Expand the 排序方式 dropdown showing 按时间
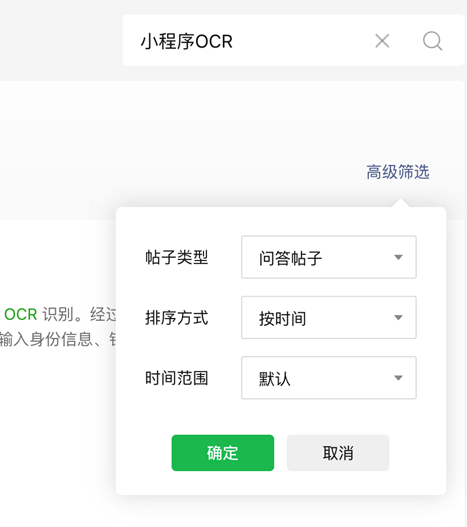Viewport: 467px width, 527px height. [x=329, y=317]
